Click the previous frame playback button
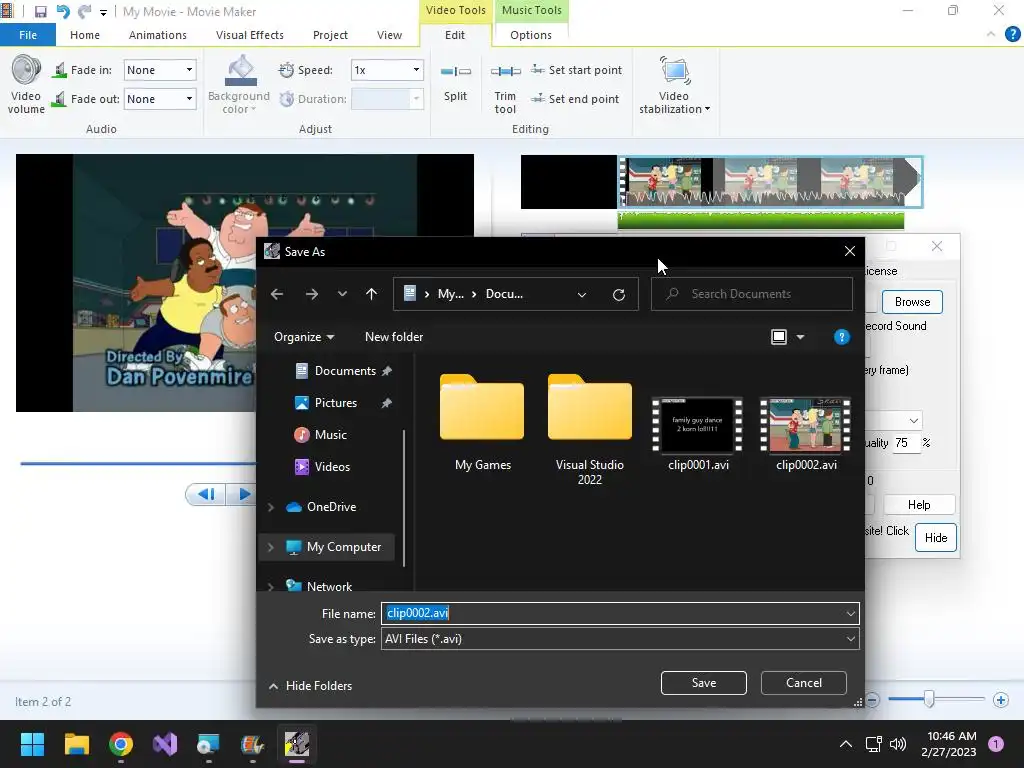The image size is (1024, 768). pyautogui.click(x=206, y=494)
